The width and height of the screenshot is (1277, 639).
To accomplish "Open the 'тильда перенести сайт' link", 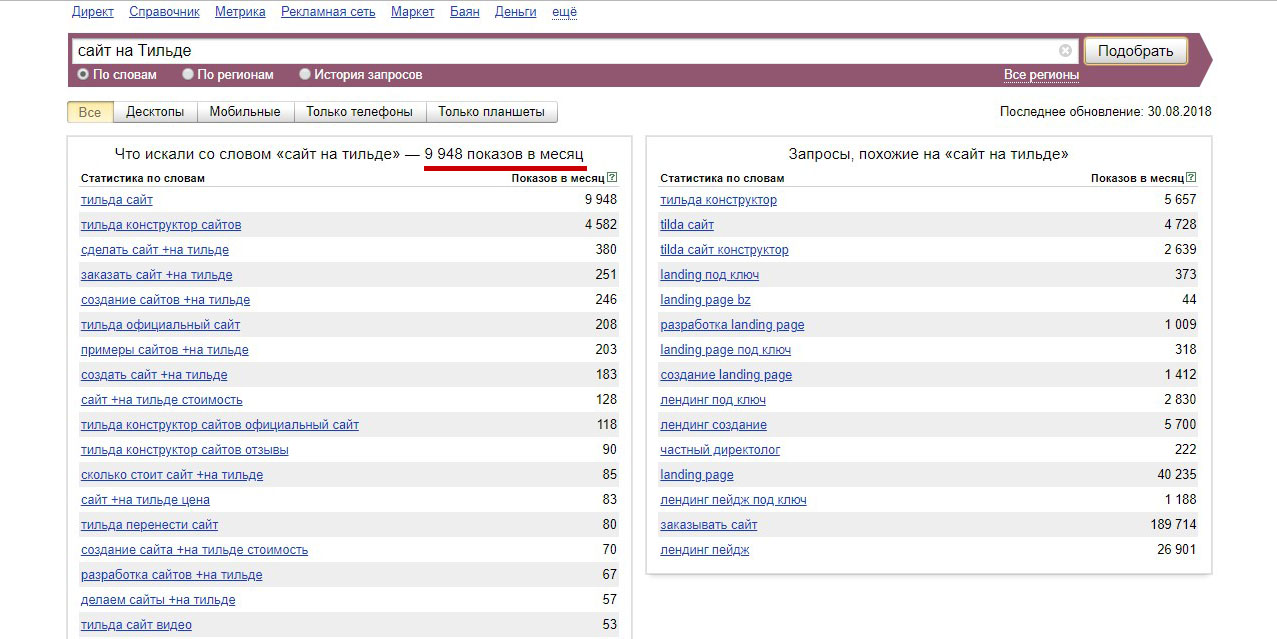I will point(149,525).
